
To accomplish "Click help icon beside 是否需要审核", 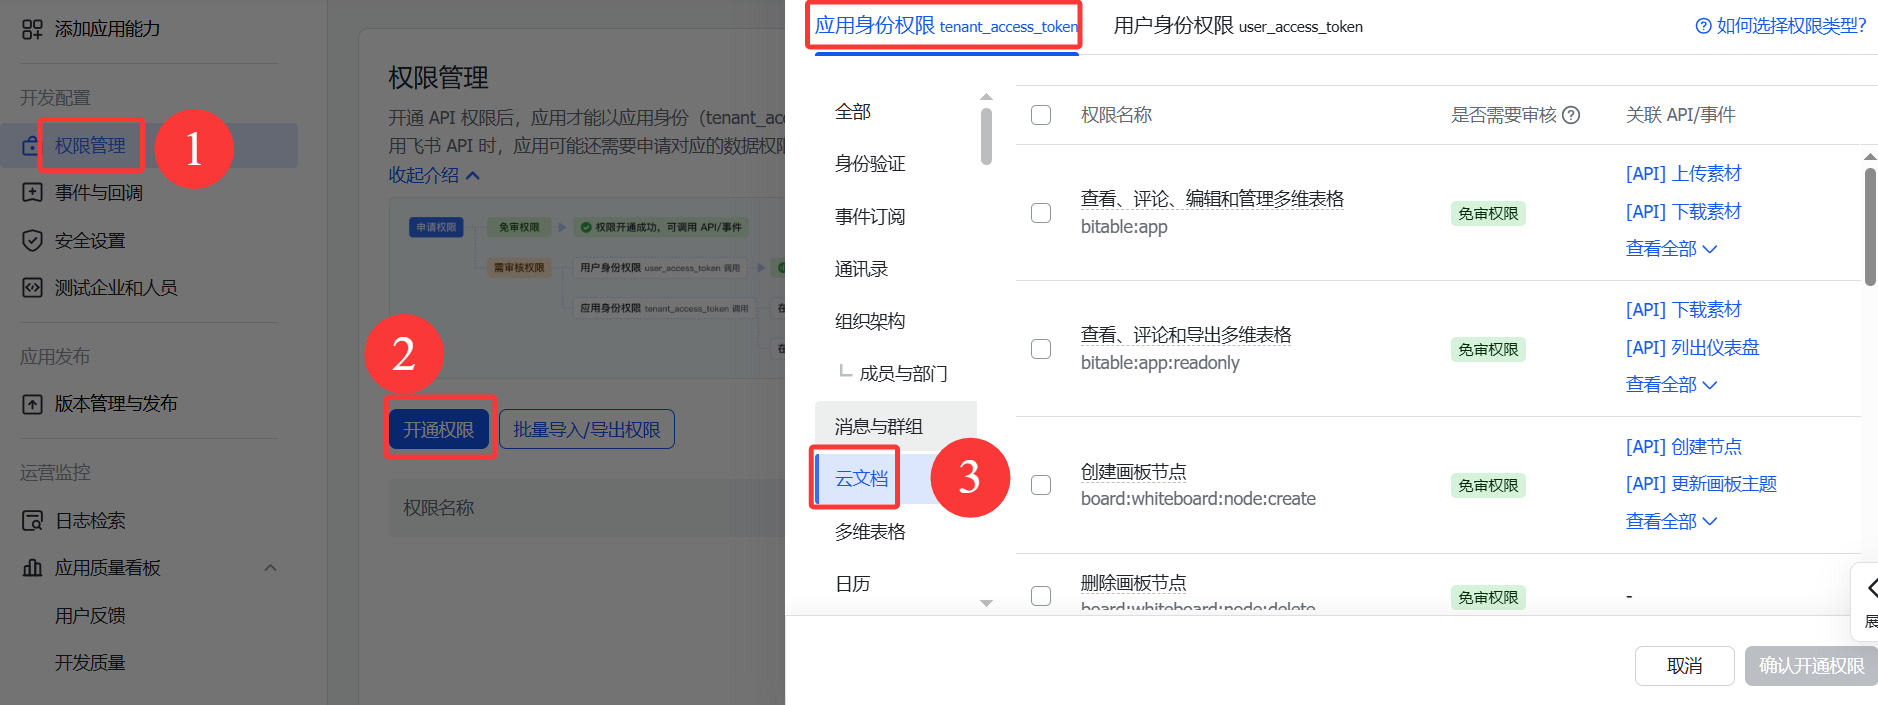I will [x=1571, y=115].
